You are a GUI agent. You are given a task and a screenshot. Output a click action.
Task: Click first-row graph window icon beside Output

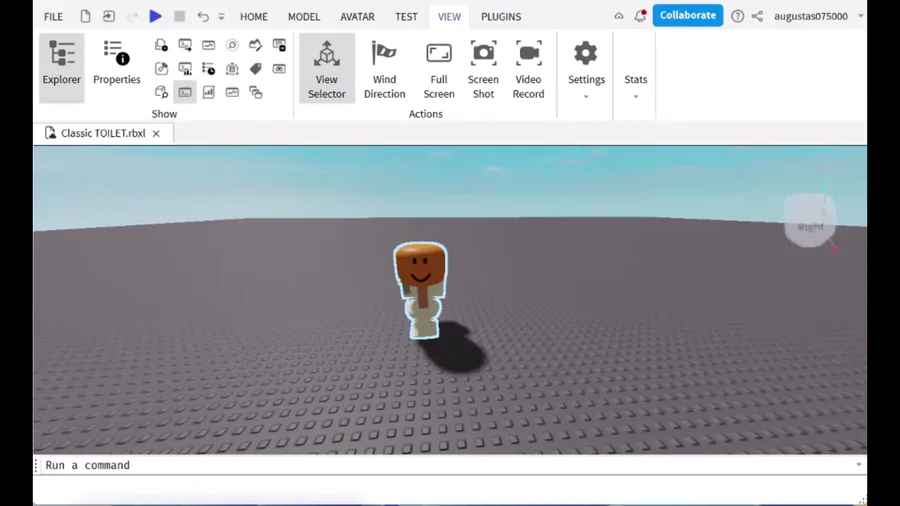(208, 45)
